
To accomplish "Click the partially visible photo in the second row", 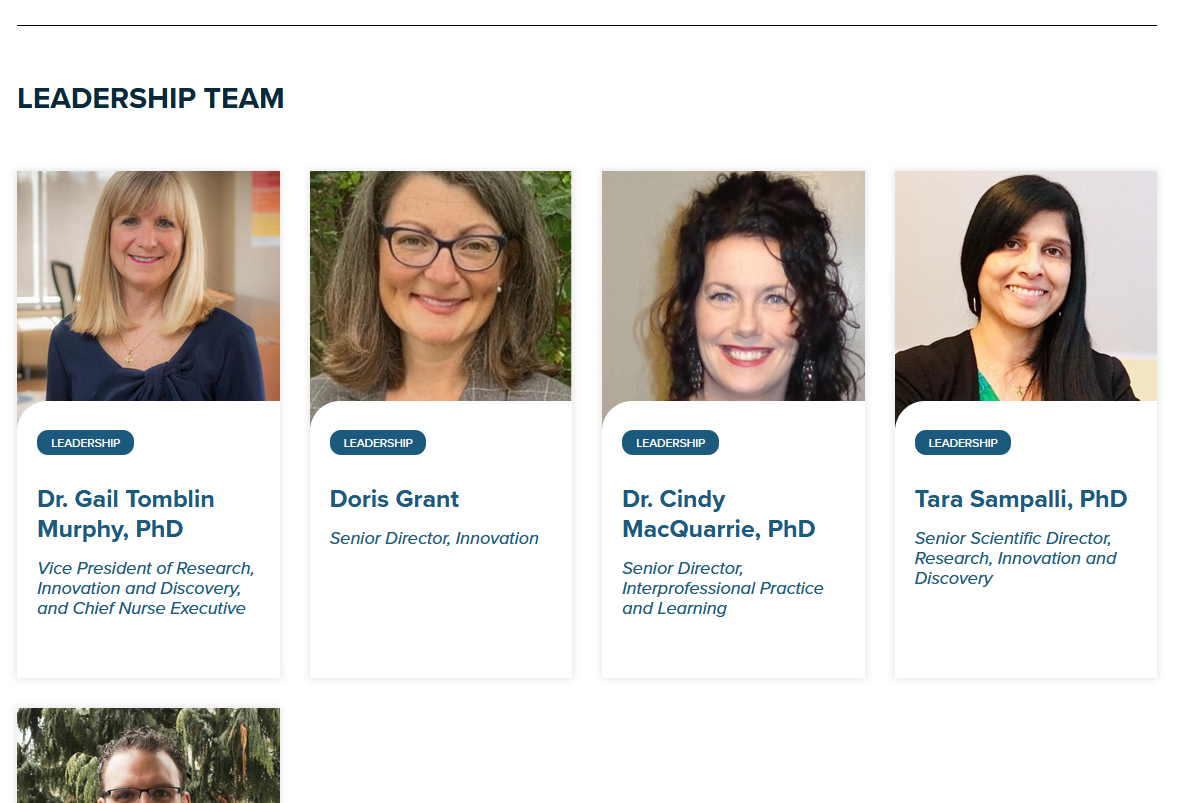I will [148, 756].
